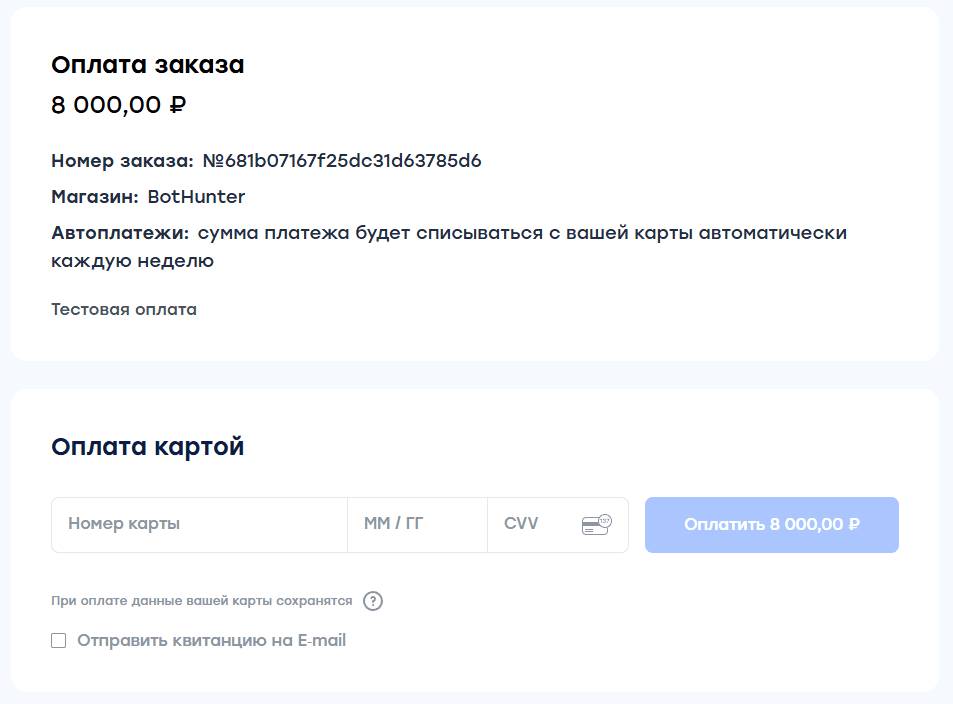Select the 'ММ / ГГ' expiry date field
The width and height of the screenshot is (953, 704).
(415, 524)
